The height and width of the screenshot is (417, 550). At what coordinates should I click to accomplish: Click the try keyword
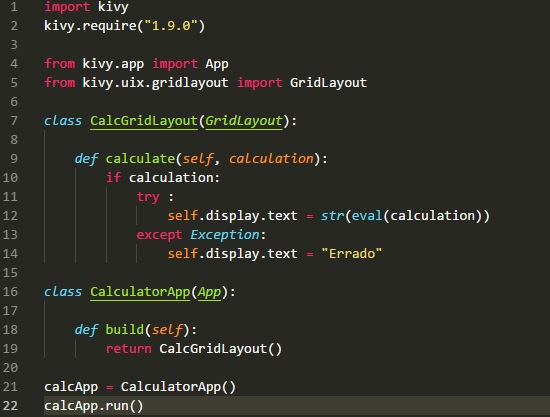click(148, 197)
